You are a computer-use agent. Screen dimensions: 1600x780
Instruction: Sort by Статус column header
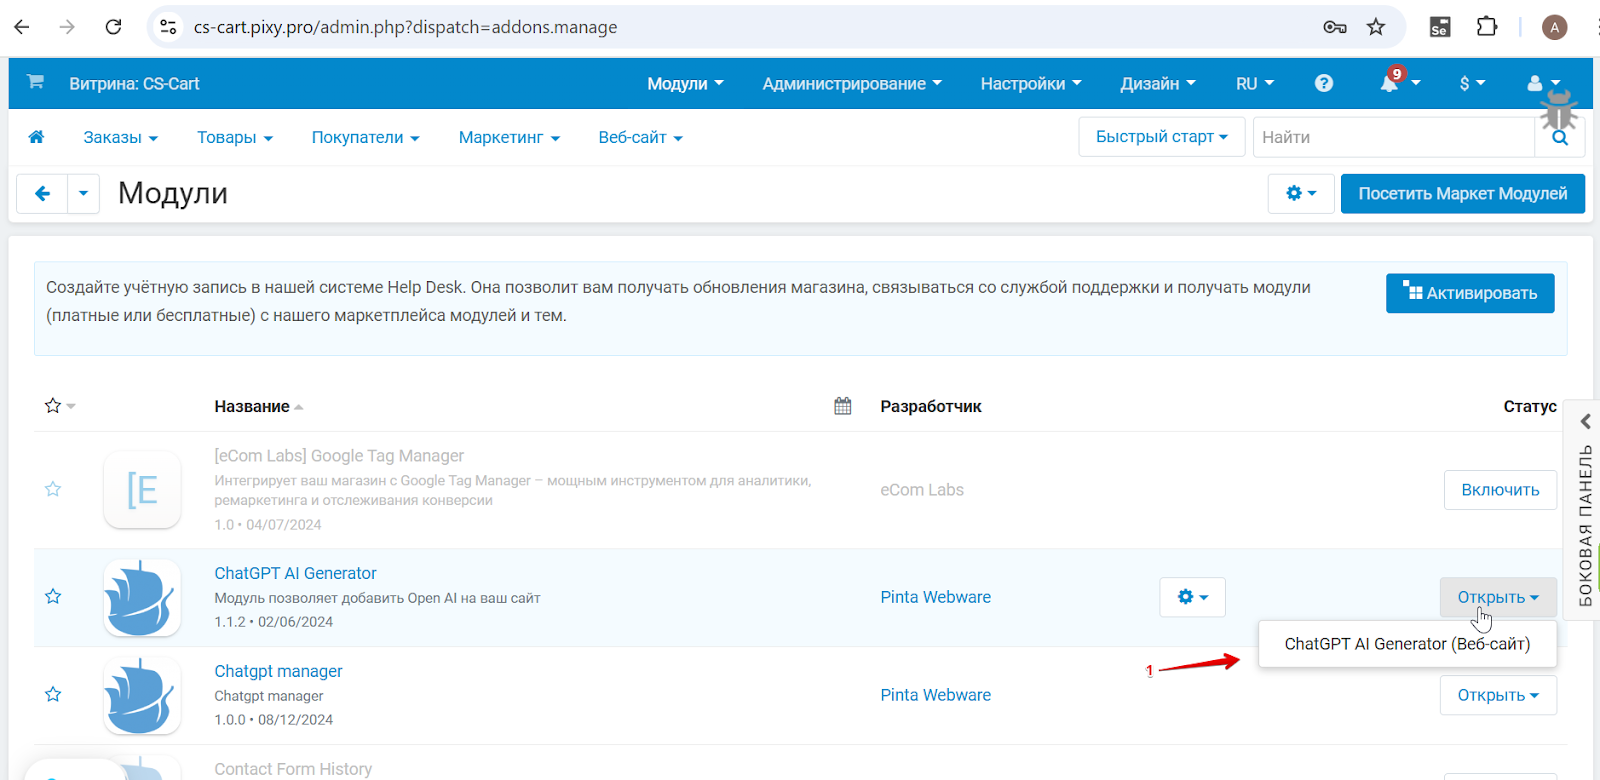click(1530, 406)
